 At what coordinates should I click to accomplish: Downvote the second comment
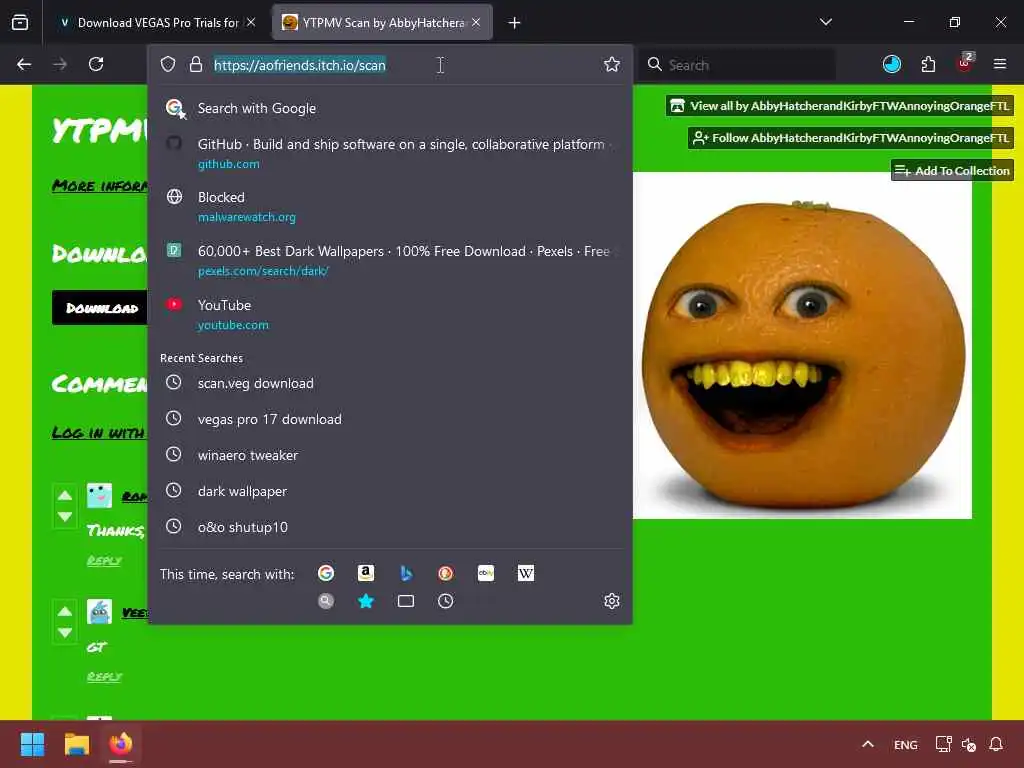point(65,633)
